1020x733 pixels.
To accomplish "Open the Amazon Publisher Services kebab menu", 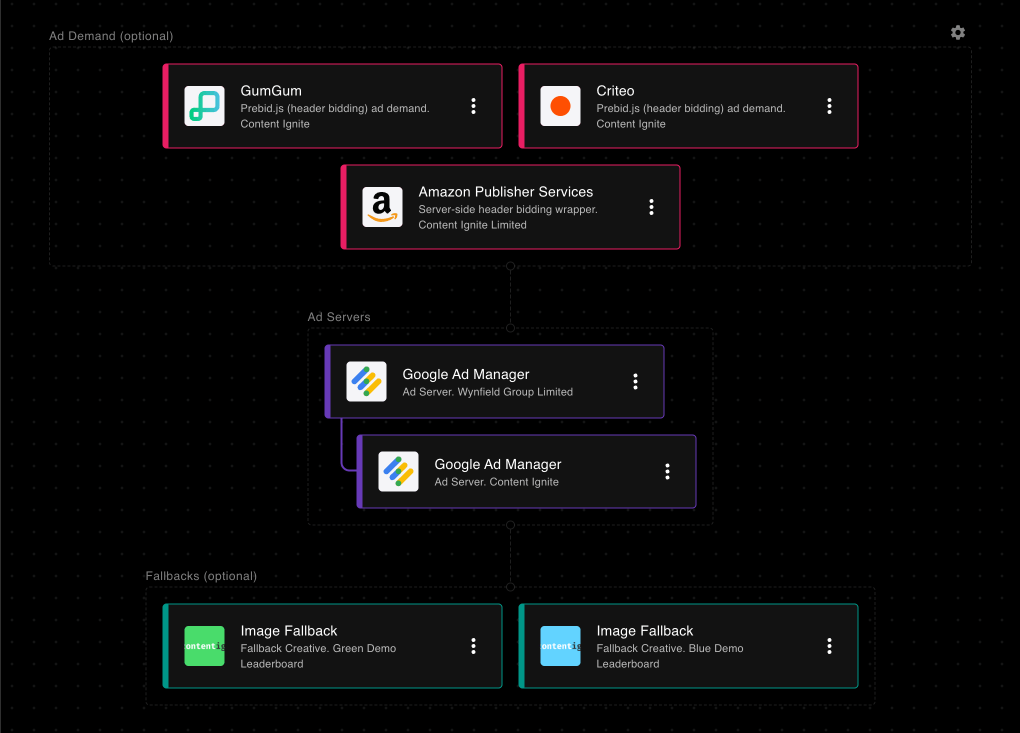I will [651, 207].
